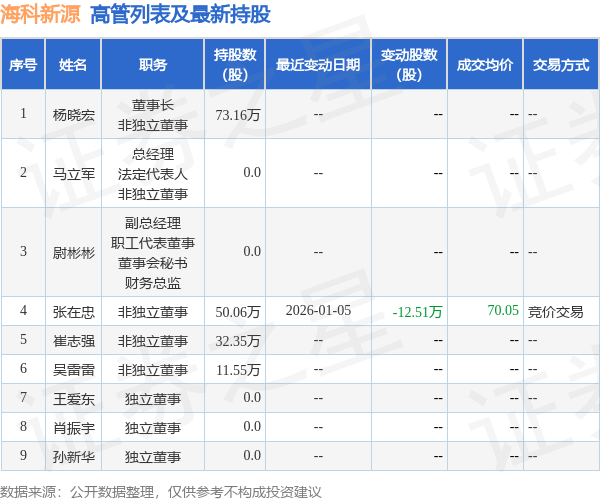Click 非独立董事 in 崔志强's row
This screenshot has height=501, width=600.
click(x=153, y=341)
